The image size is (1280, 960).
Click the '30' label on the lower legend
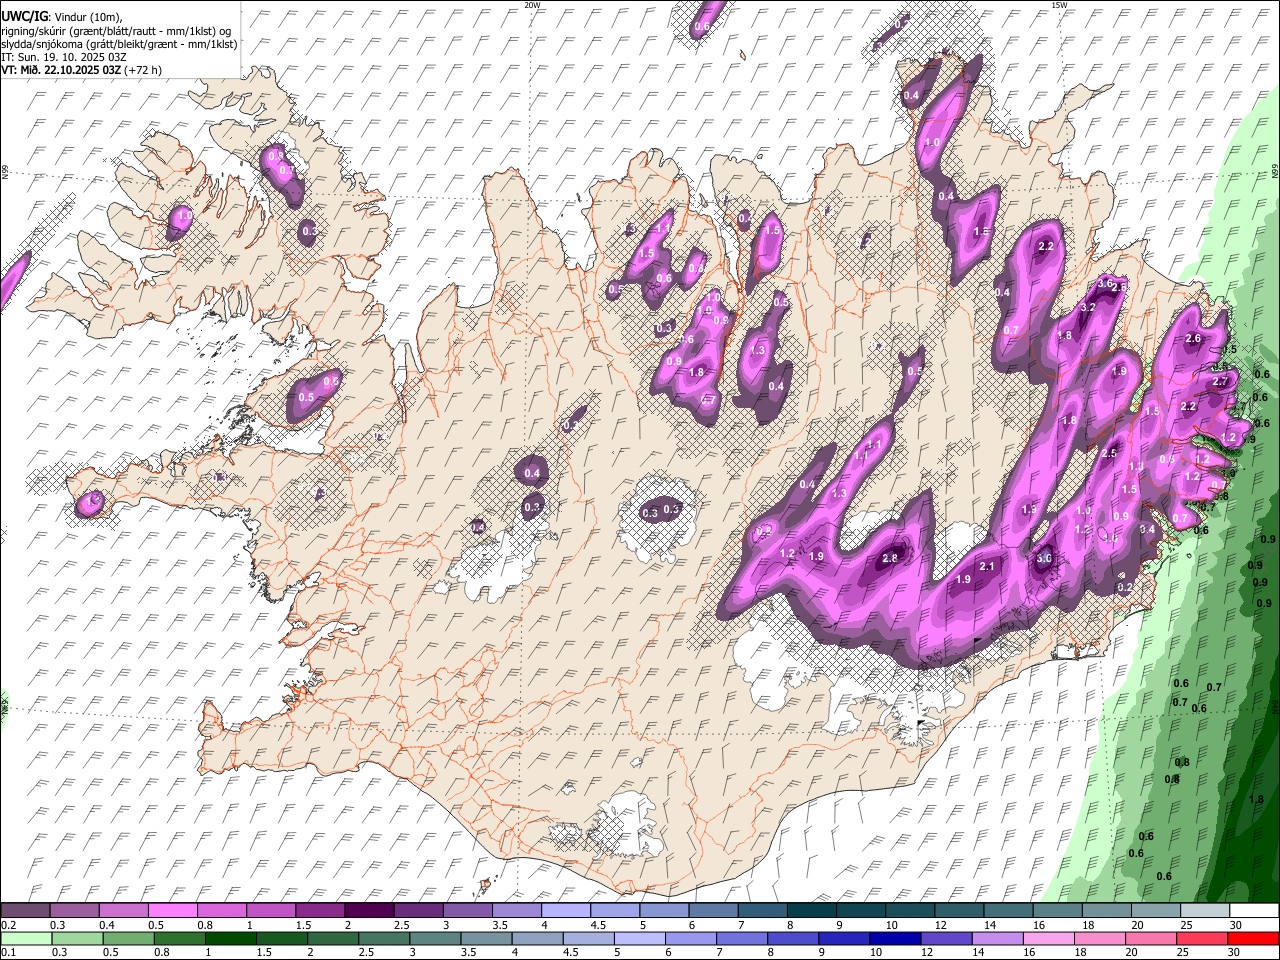[x=1234, y=952]
